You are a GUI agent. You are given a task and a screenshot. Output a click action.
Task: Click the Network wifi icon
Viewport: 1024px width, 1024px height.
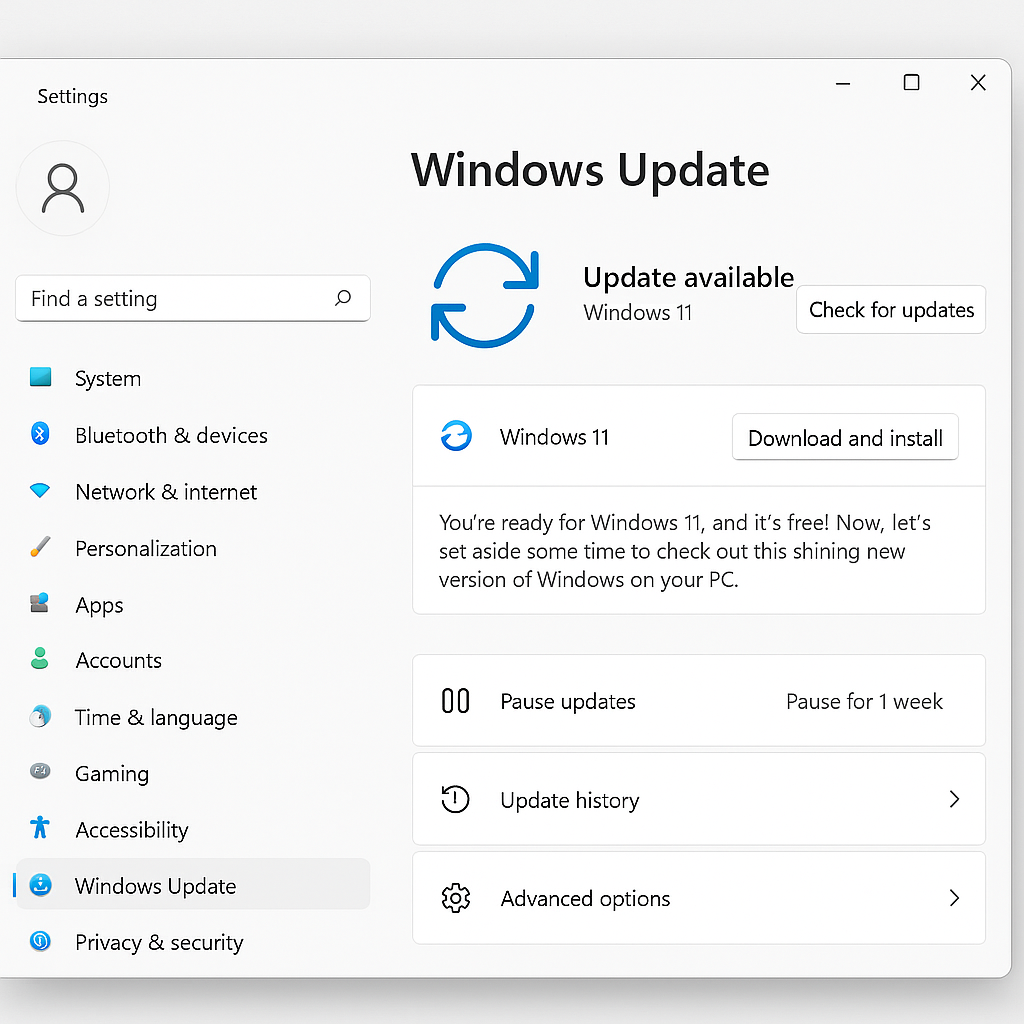pos(40,490)
